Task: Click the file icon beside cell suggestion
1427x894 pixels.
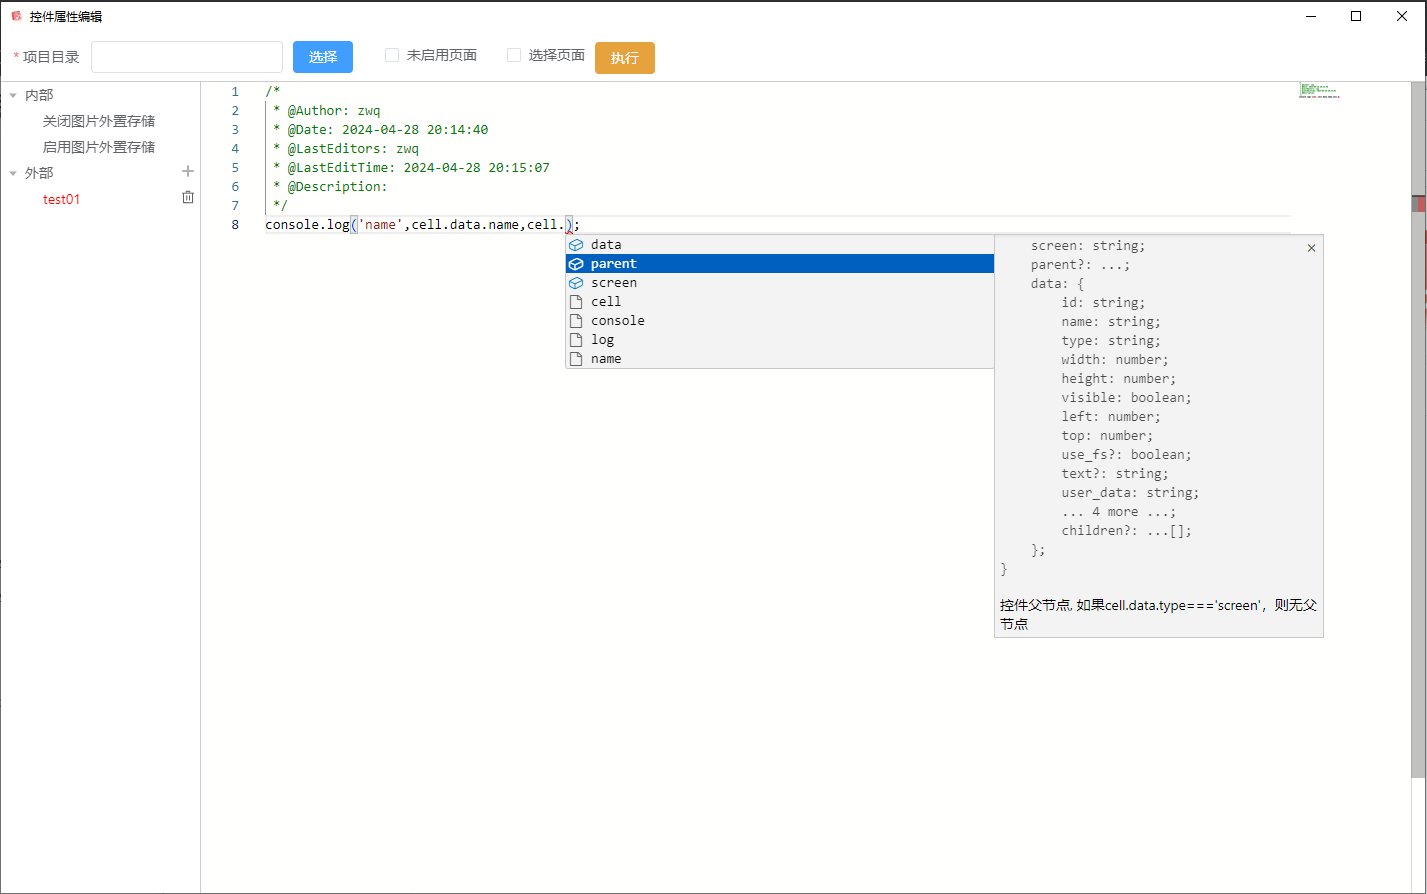Action: (x=575, y=302)
